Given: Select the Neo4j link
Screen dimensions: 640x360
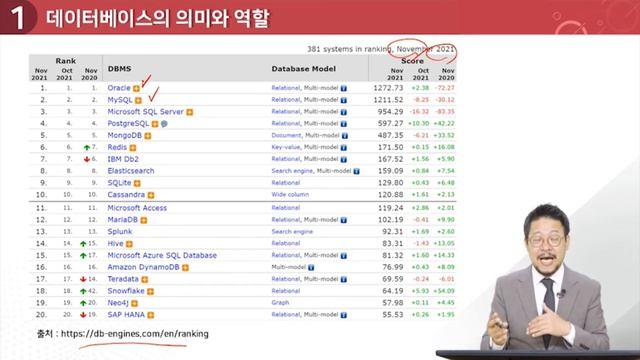Looking at the screenshot, I should pos(118,302).
